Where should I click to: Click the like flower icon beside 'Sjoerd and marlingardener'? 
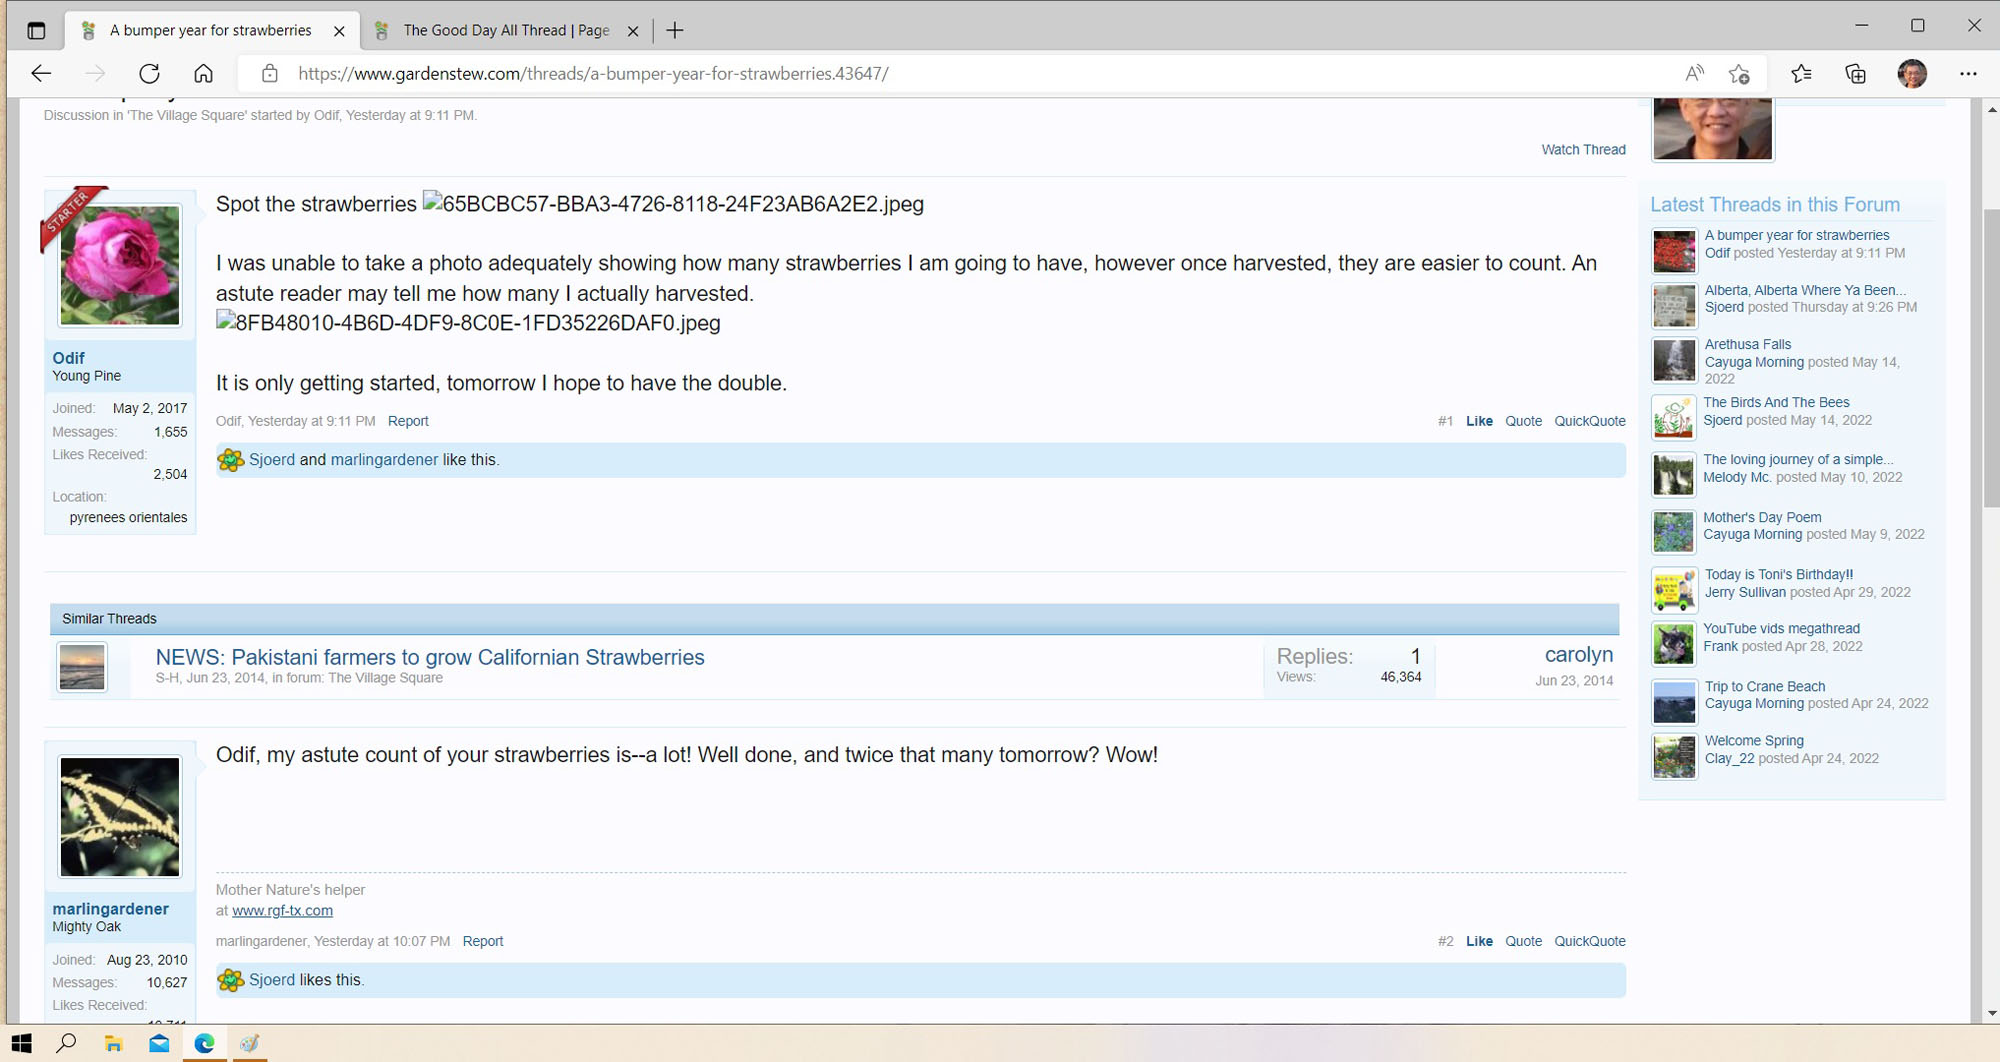pyautogui.click(x=231, y=460)
